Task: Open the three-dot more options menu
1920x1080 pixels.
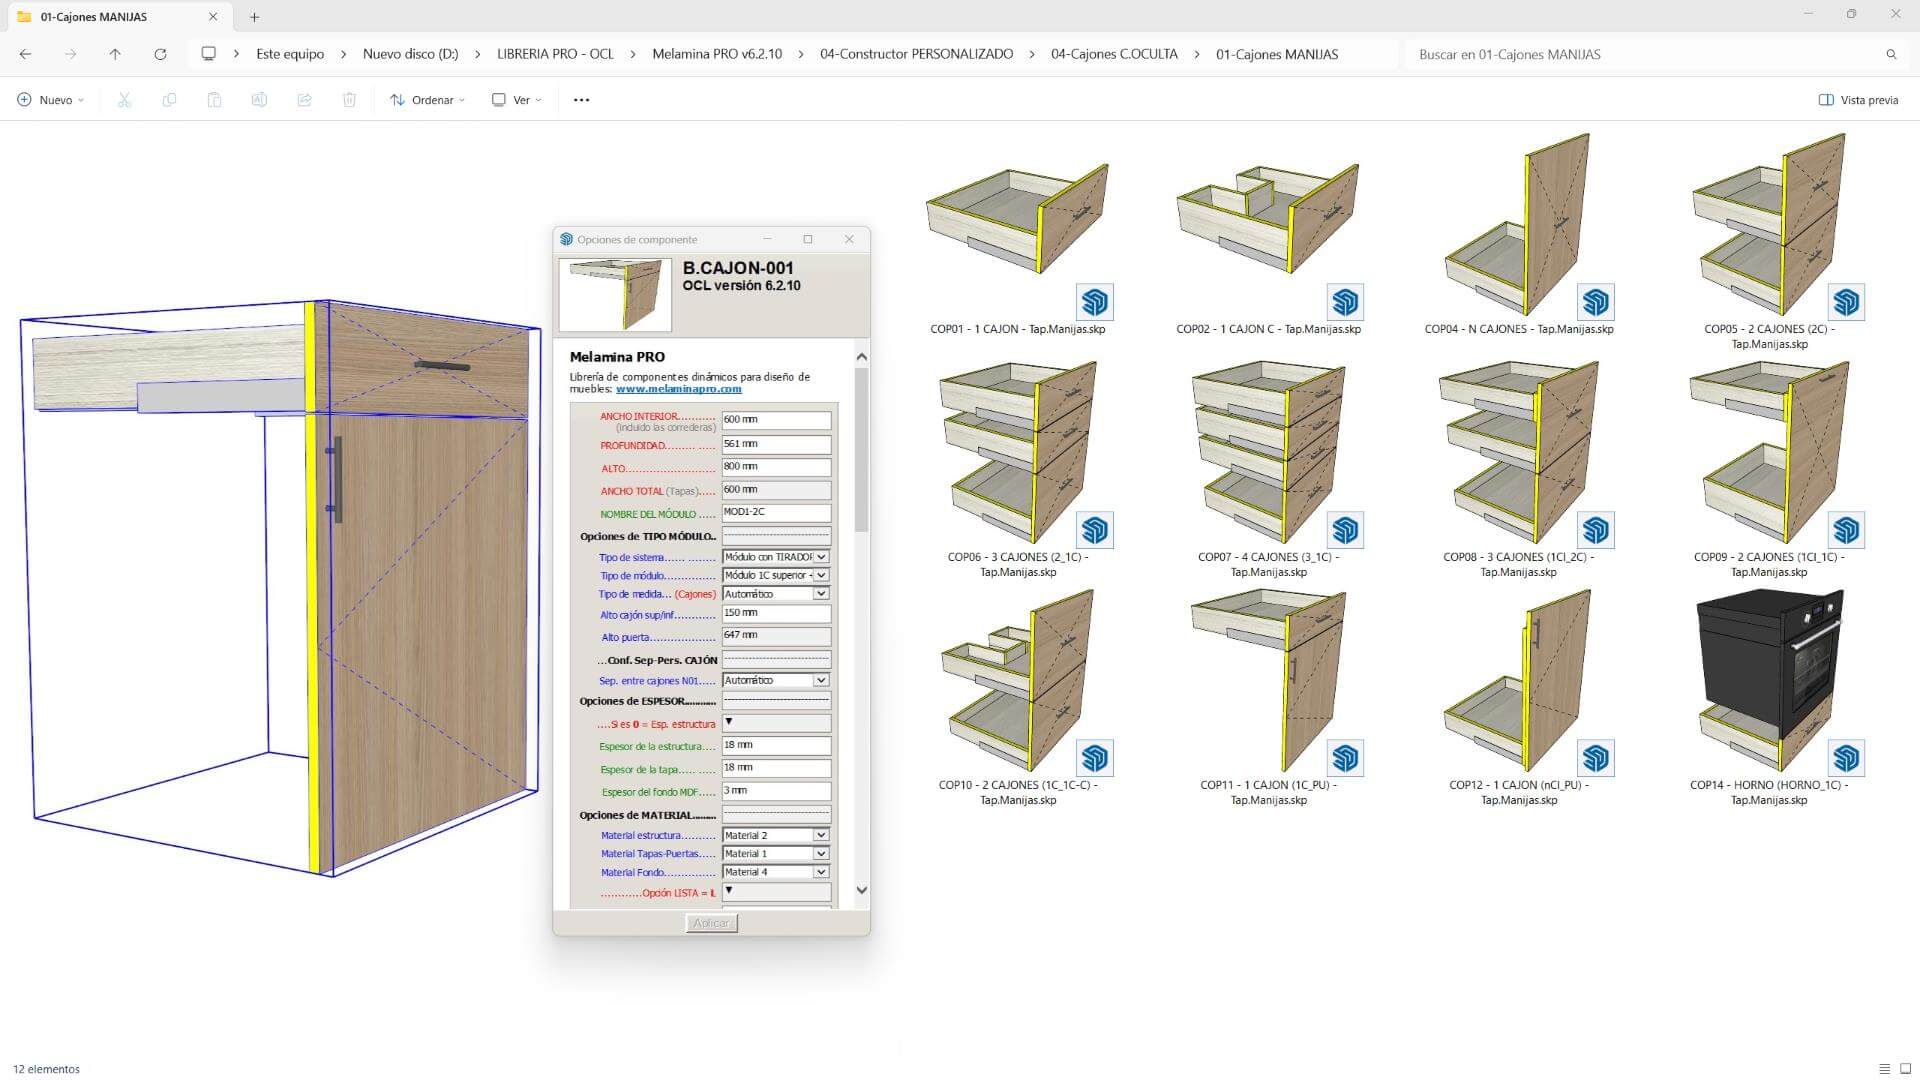Action: pos(581,100)
